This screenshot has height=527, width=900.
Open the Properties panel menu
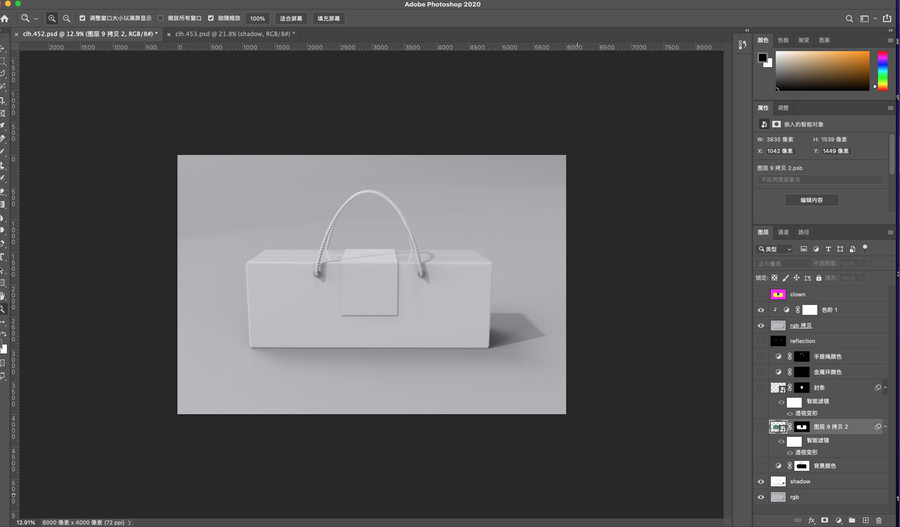(890, 108)
